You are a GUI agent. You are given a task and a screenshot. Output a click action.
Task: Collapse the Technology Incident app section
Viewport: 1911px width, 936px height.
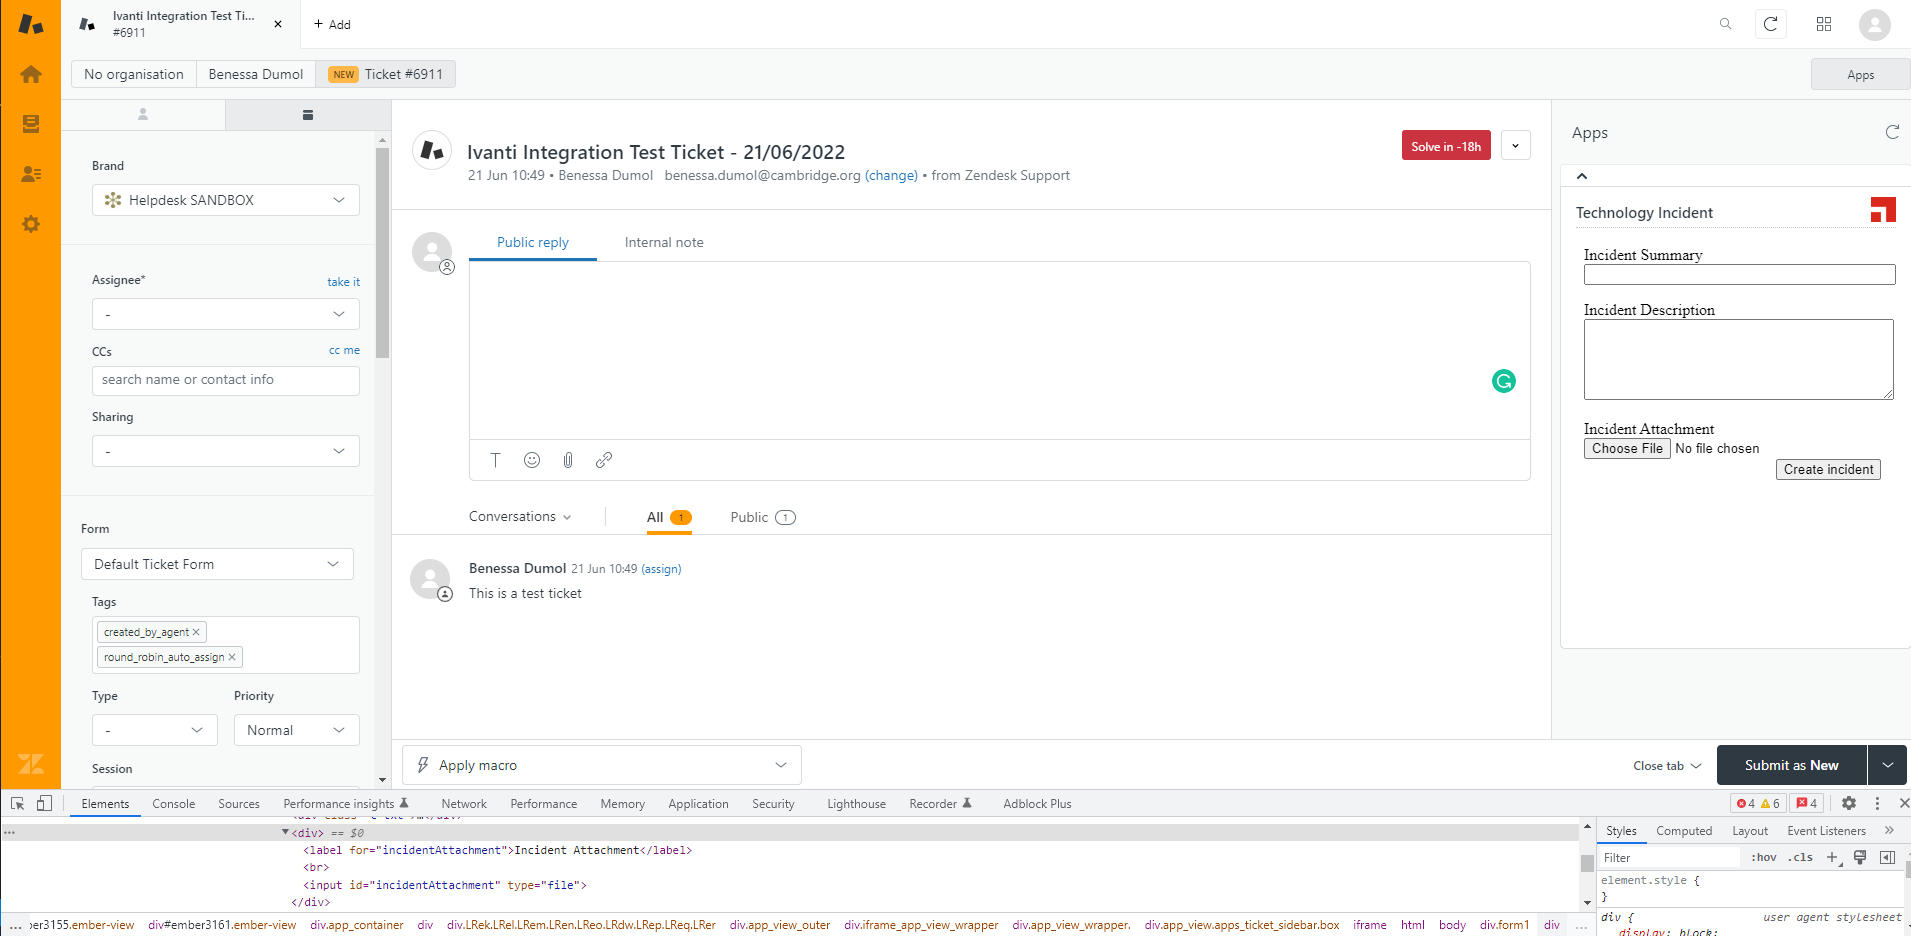coord(1582,176)
